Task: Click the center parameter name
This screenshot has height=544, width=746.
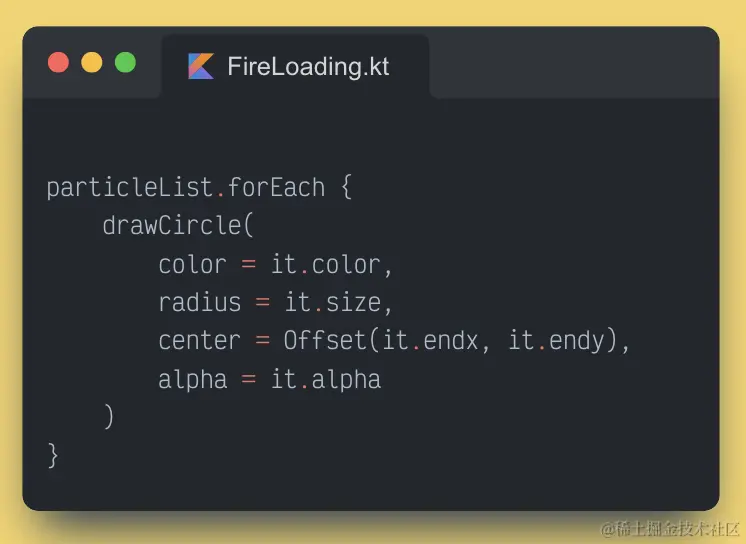Action: click(x=199, y=340)
